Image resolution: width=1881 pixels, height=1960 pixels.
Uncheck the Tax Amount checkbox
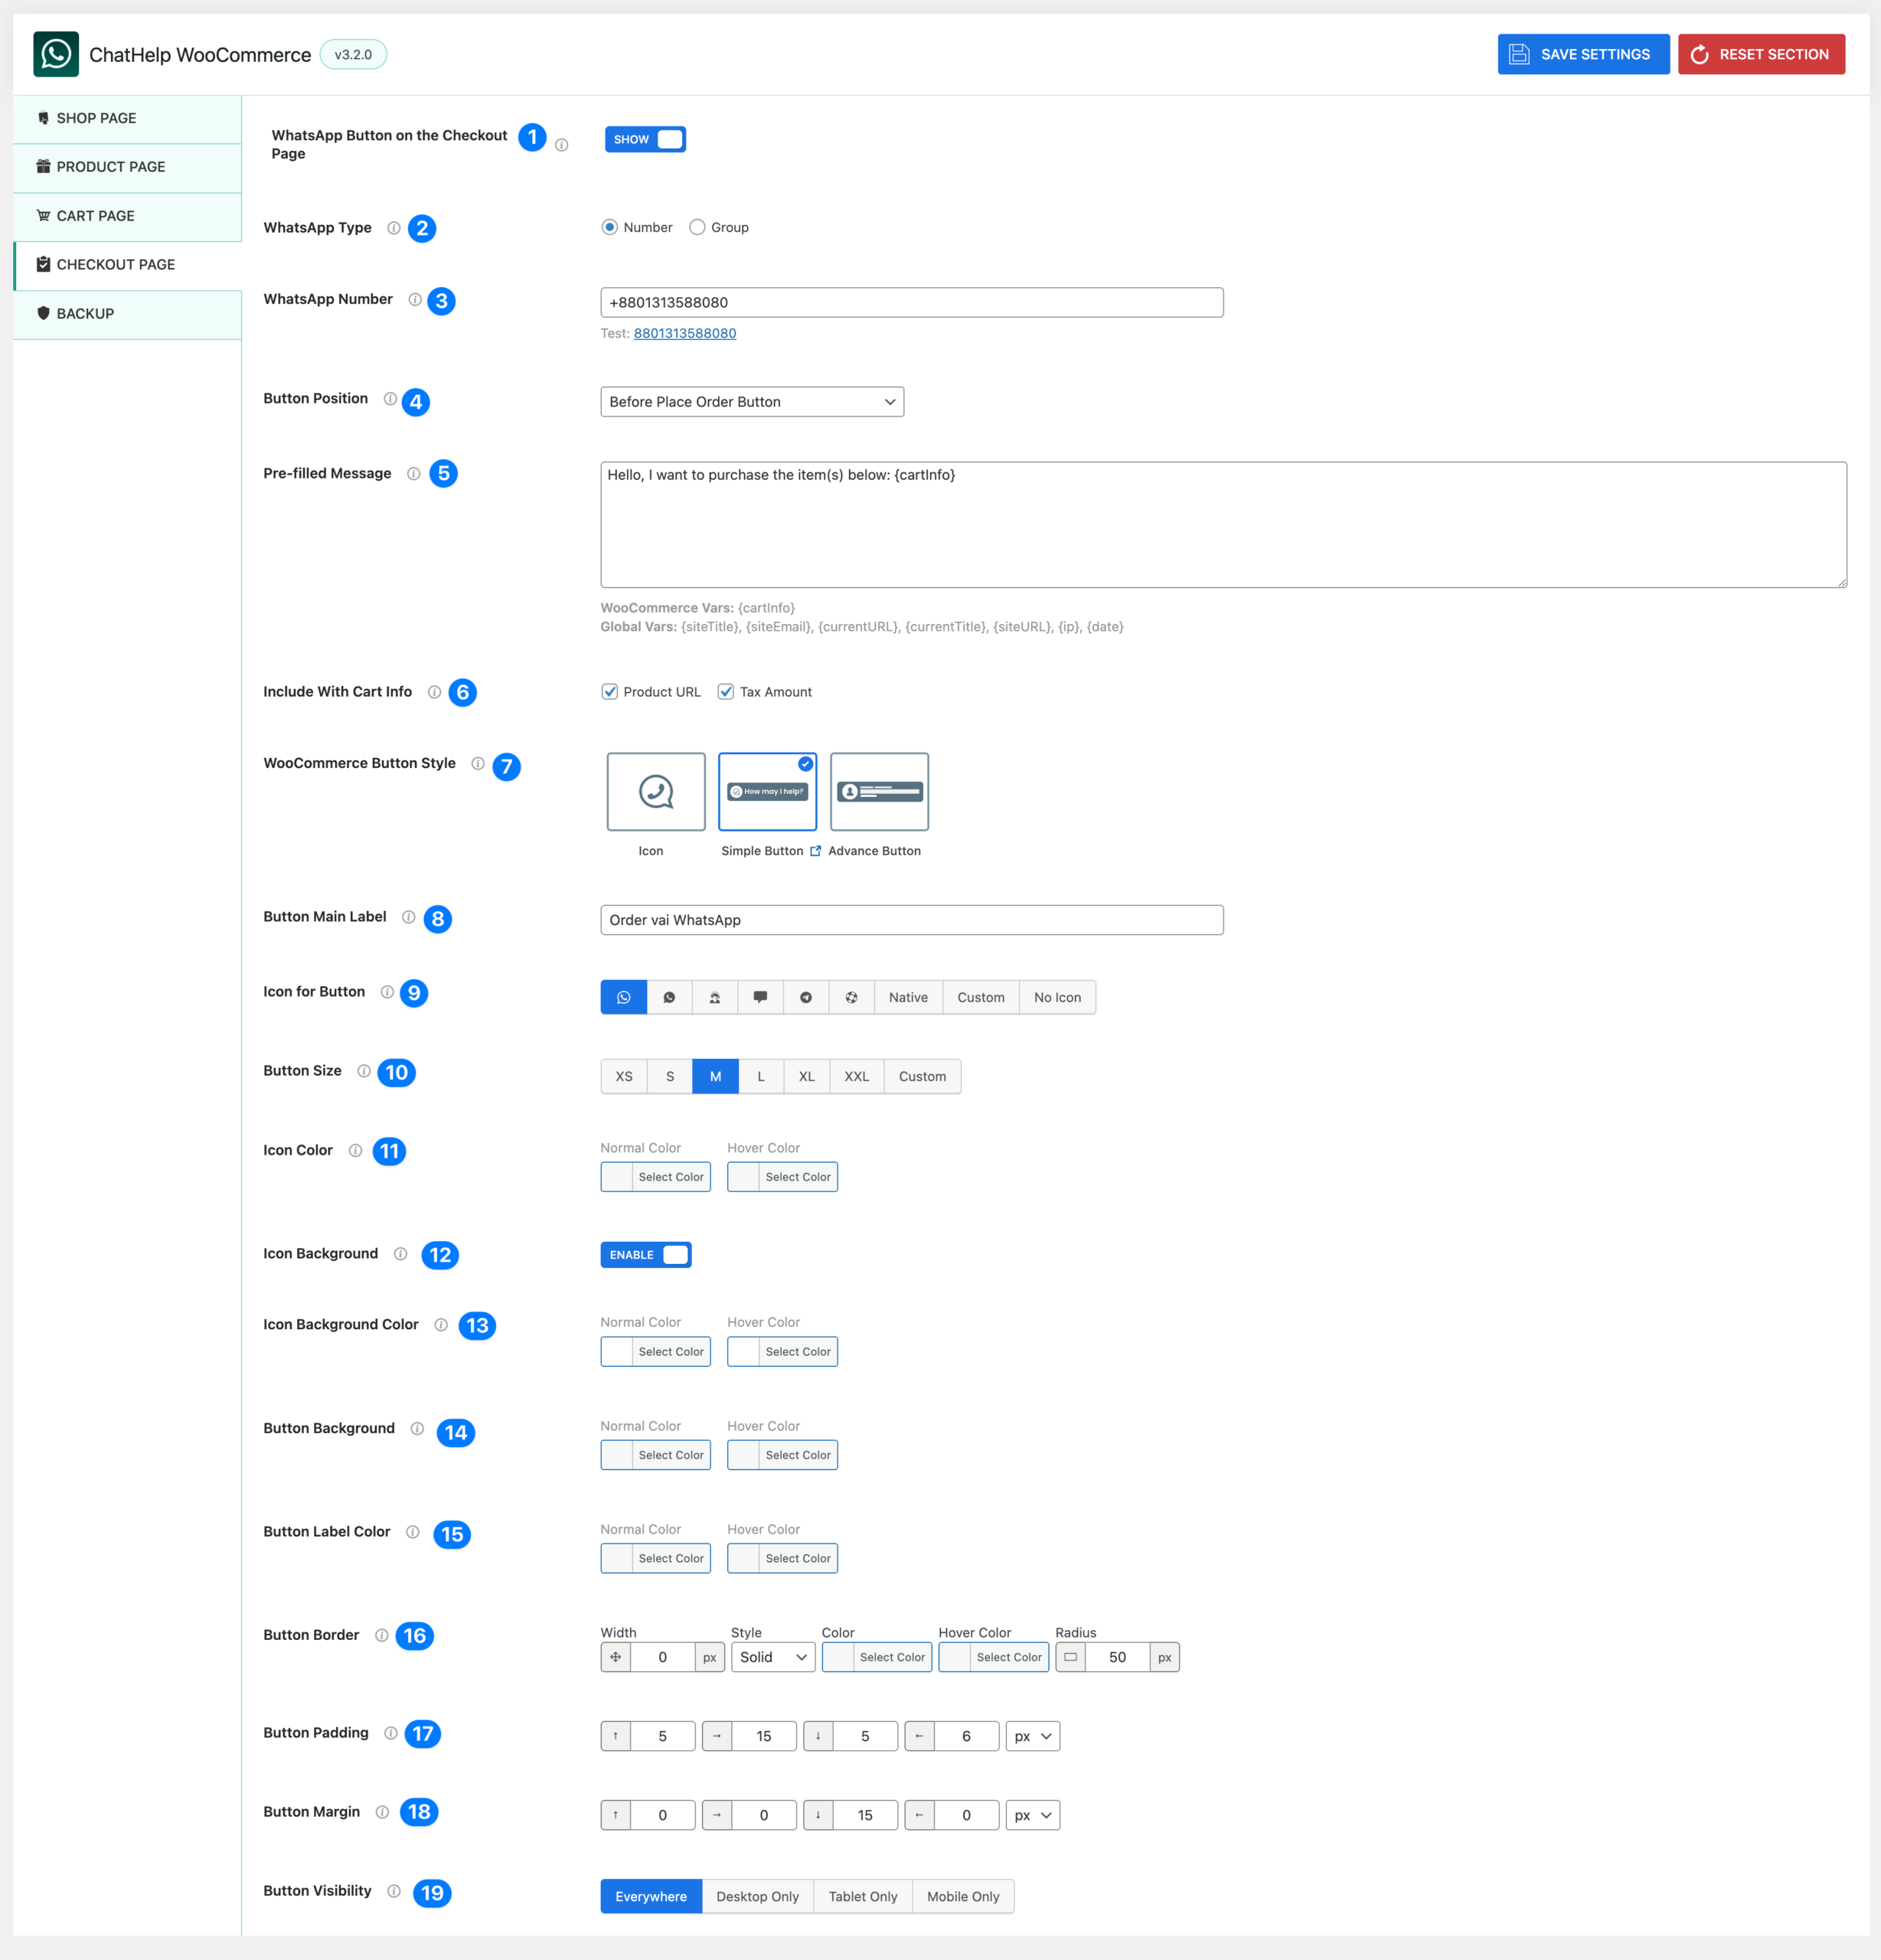pyautogui.click(x=726, y=691)
